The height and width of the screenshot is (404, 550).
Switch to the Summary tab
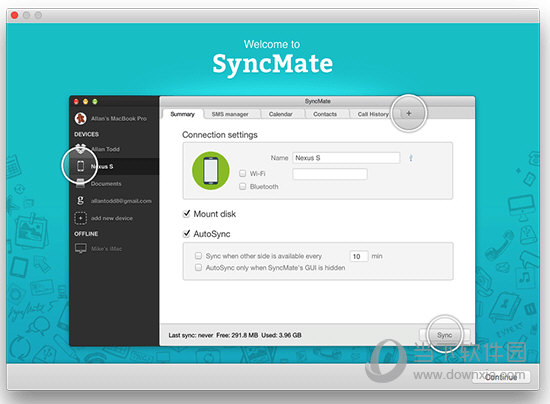point(182,114)
